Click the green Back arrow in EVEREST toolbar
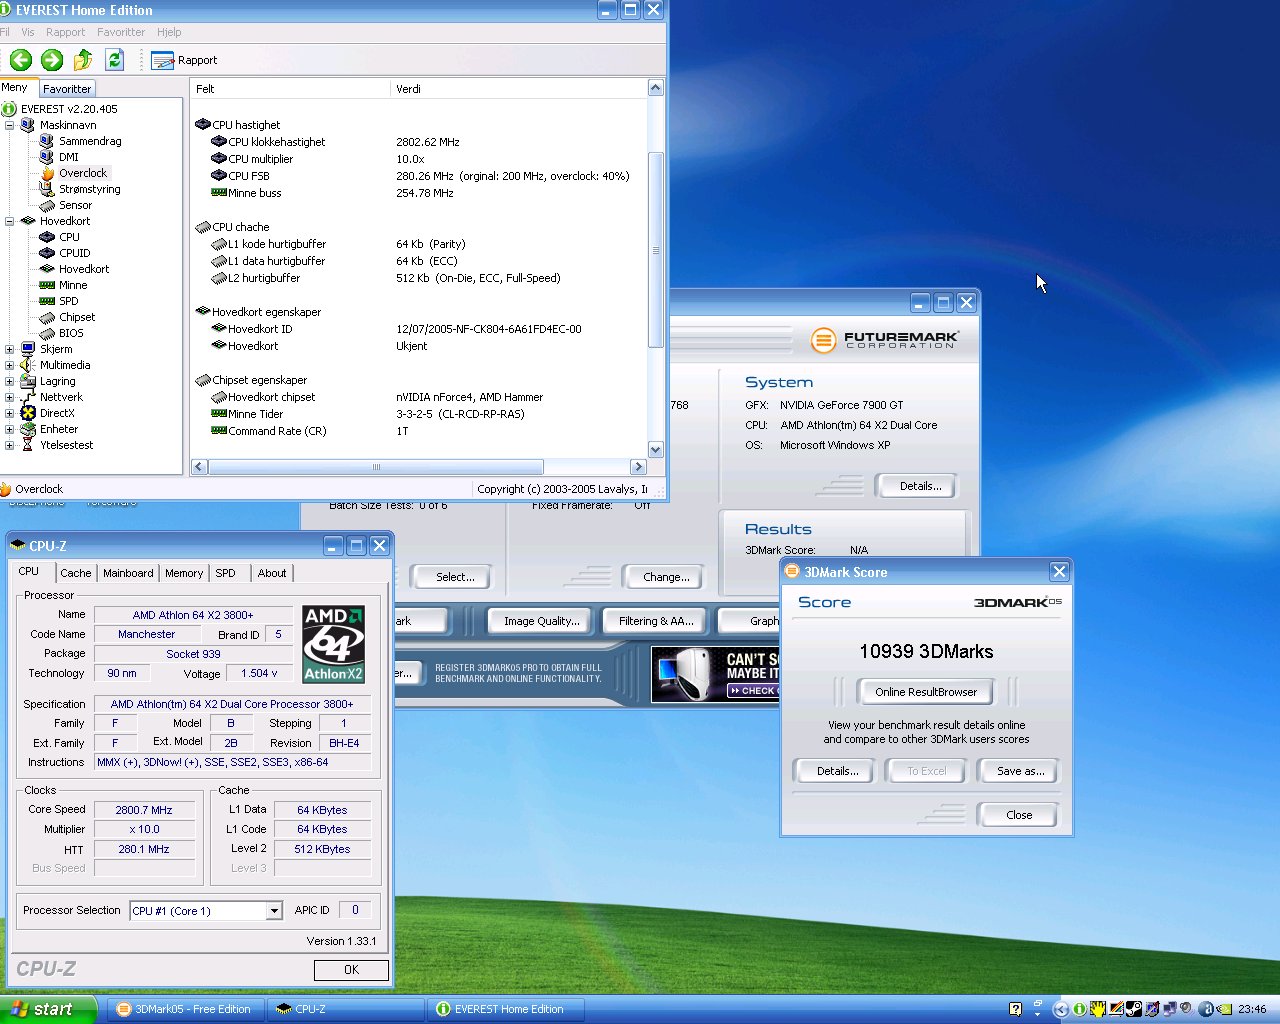Screen dimensions: 1280x1024 coord(20,60)
